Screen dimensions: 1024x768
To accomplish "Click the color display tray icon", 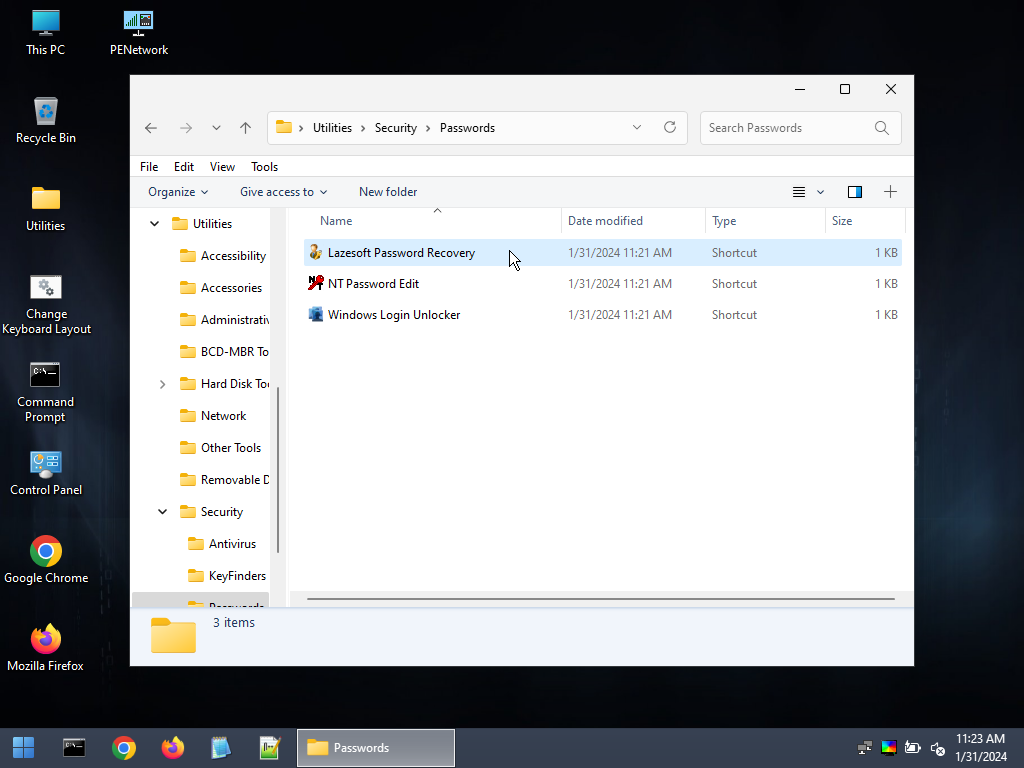I will (x=889, y=748).
